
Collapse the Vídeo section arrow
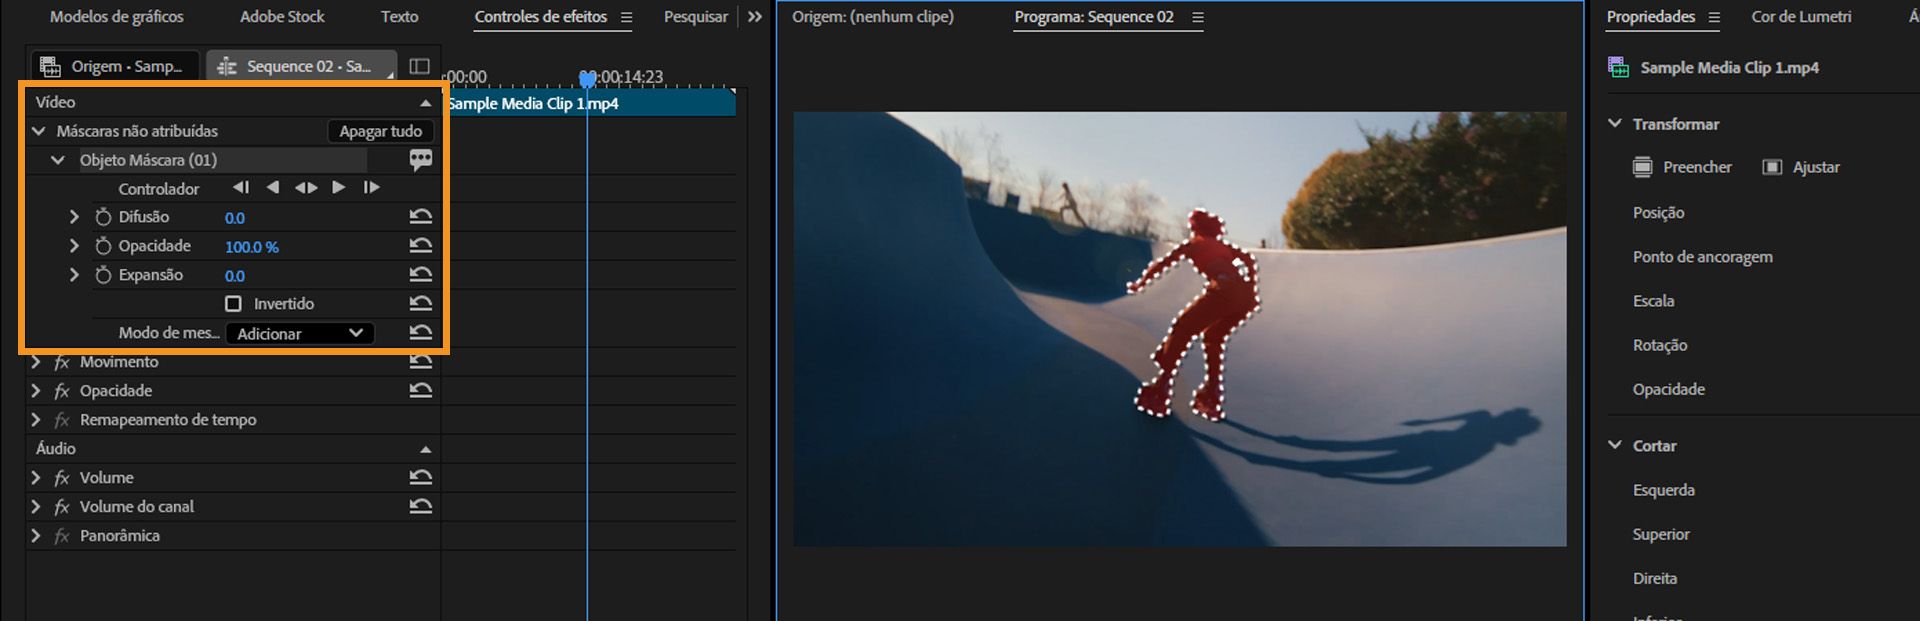(x=425, y=102)
